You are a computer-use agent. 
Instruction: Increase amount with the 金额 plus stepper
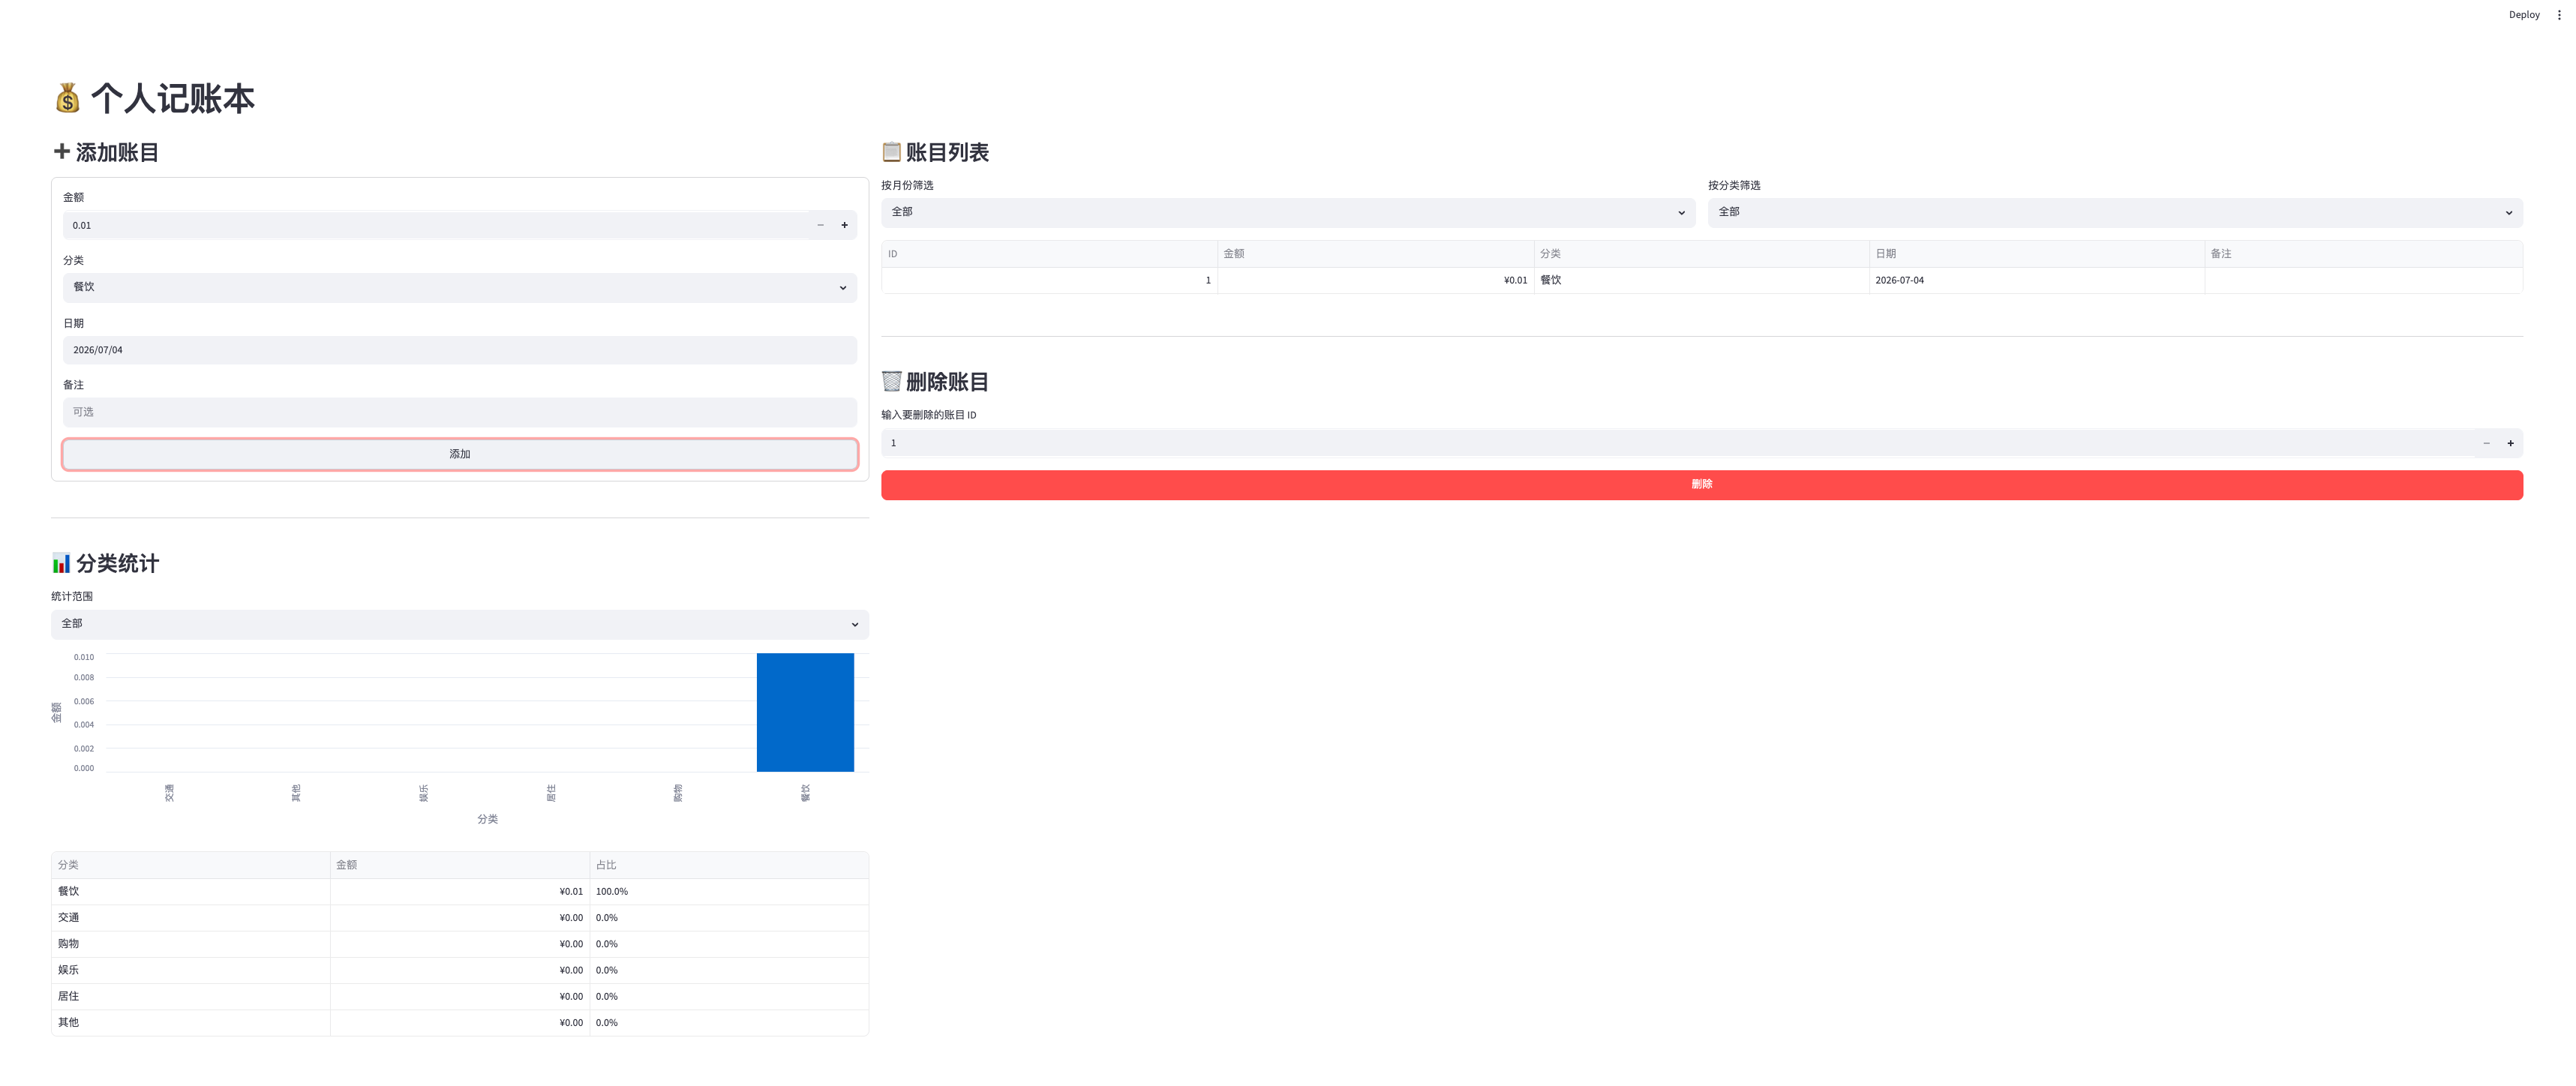[844, 226]
